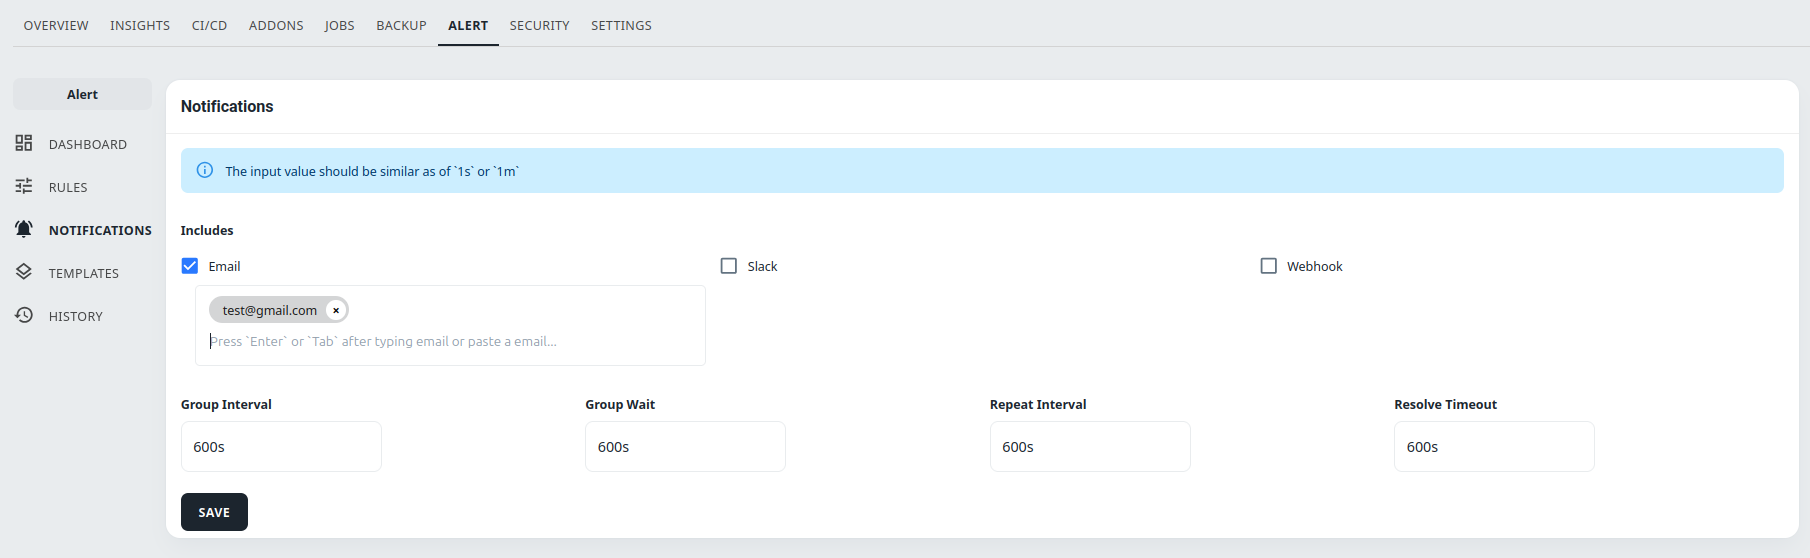Remove the test@gmail.com email chip
Viewport: 1810px width, 558px height.
click(x=336, y=310)
